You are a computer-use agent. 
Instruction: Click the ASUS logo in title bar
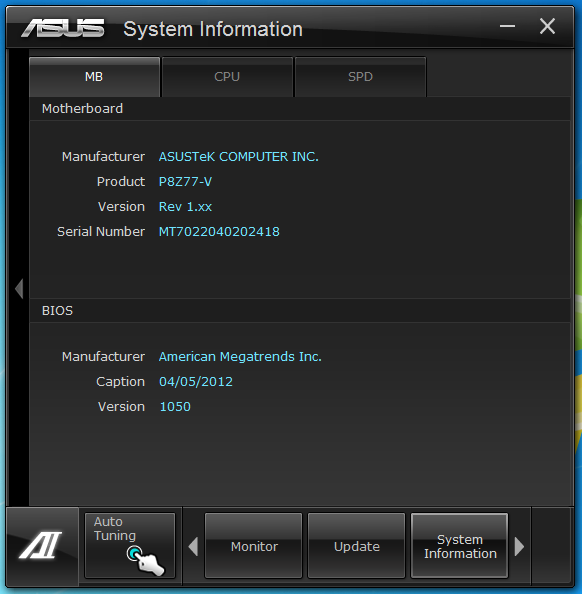click(63, 28)
